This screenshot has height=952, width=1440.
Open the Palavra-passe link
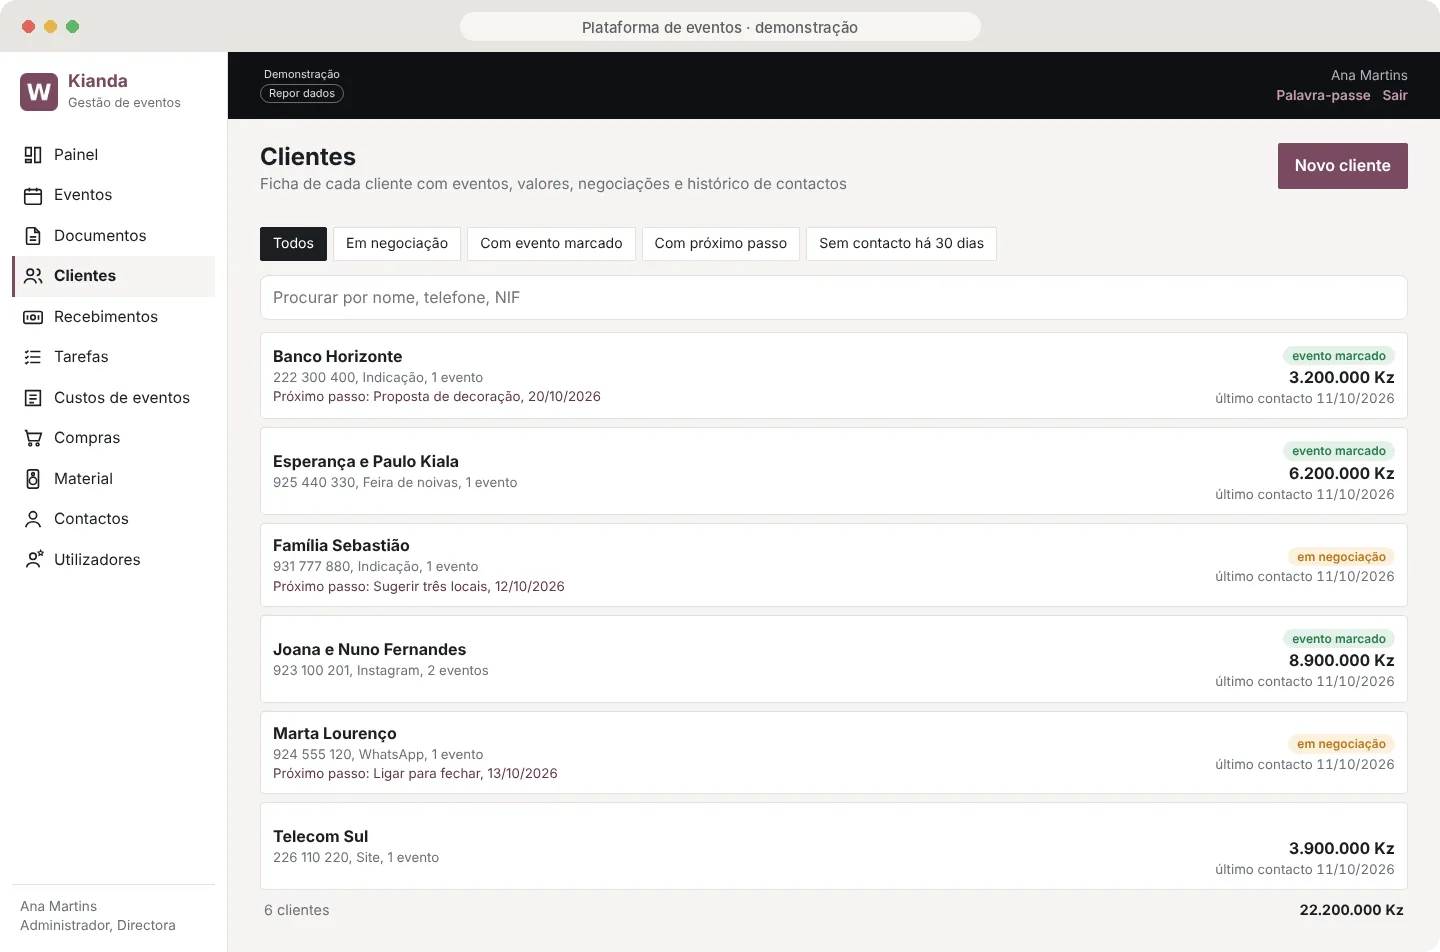click(1323, 96)
